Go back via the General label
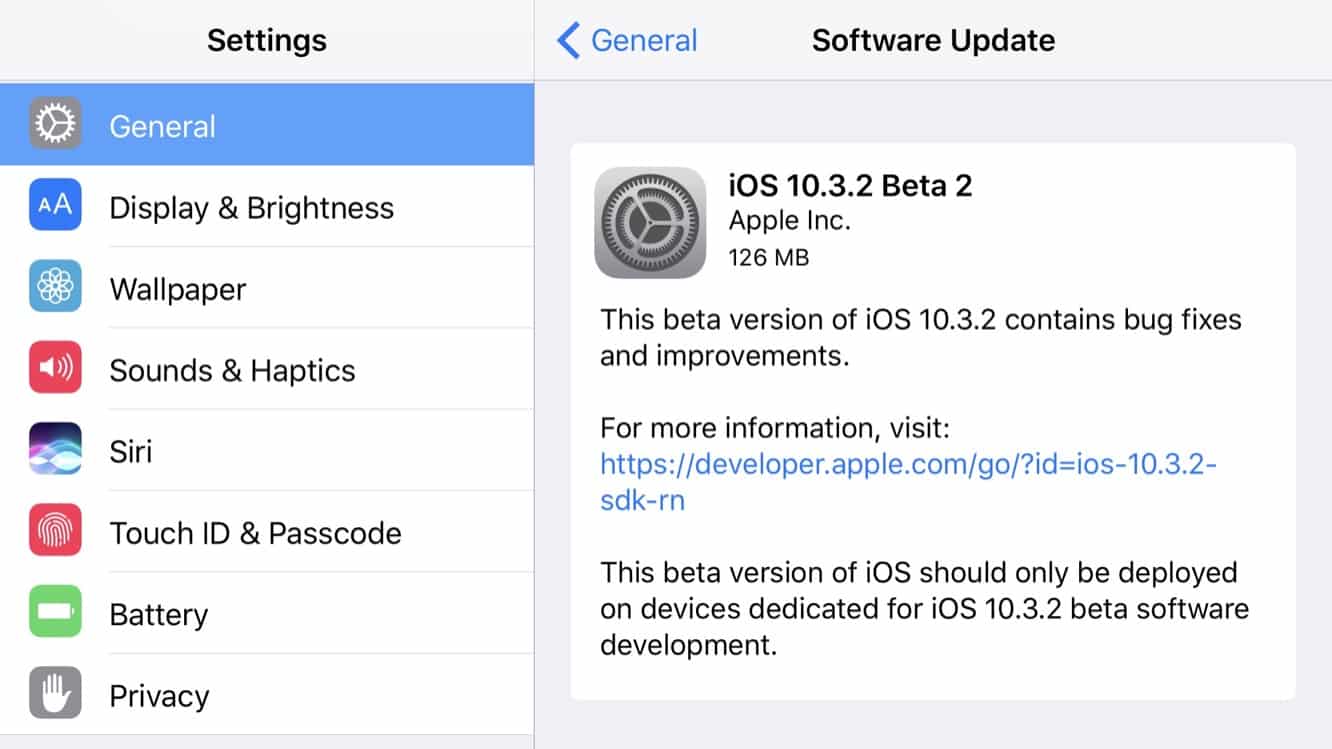 (x=644, y=41)
